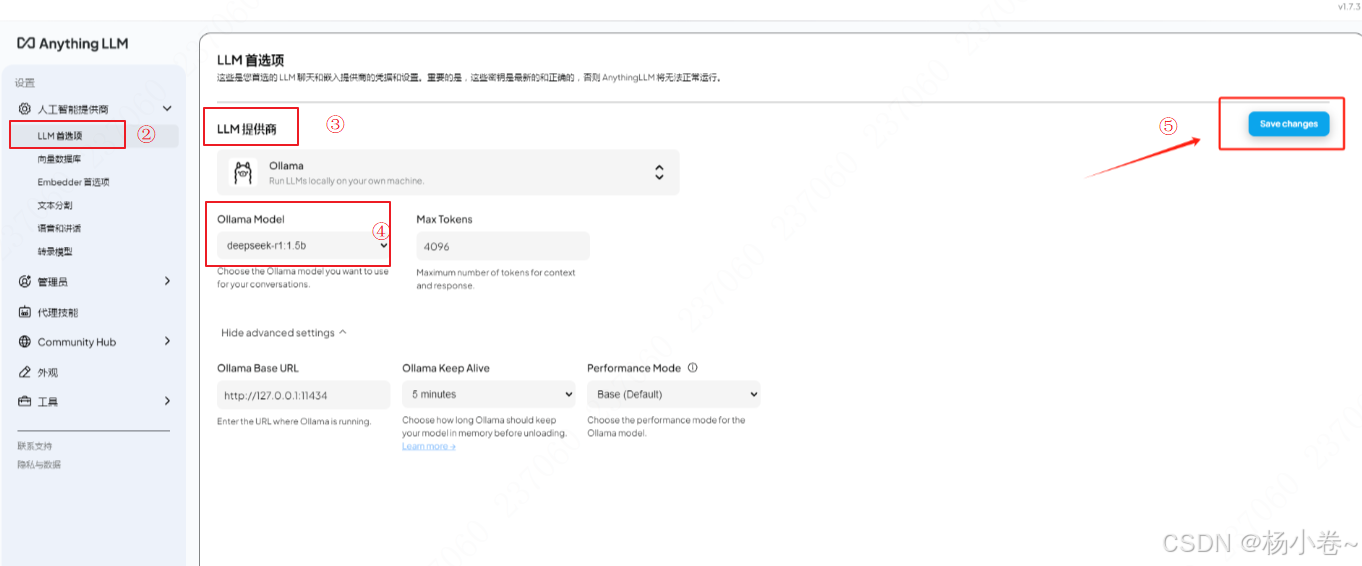The height and width of the screenshot is (566, 1362).
Task: Click the LLM 提供商 heading
Action: coord(246,129)
